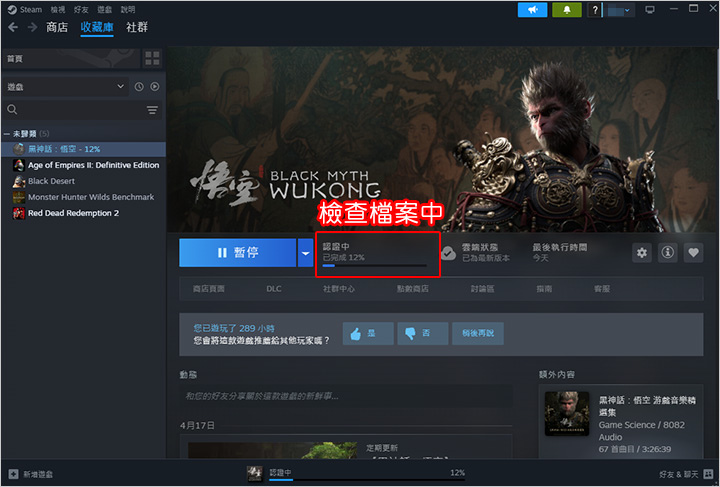Open the 說明 menu
Screen dimensions: 720x487
[128, 10]
